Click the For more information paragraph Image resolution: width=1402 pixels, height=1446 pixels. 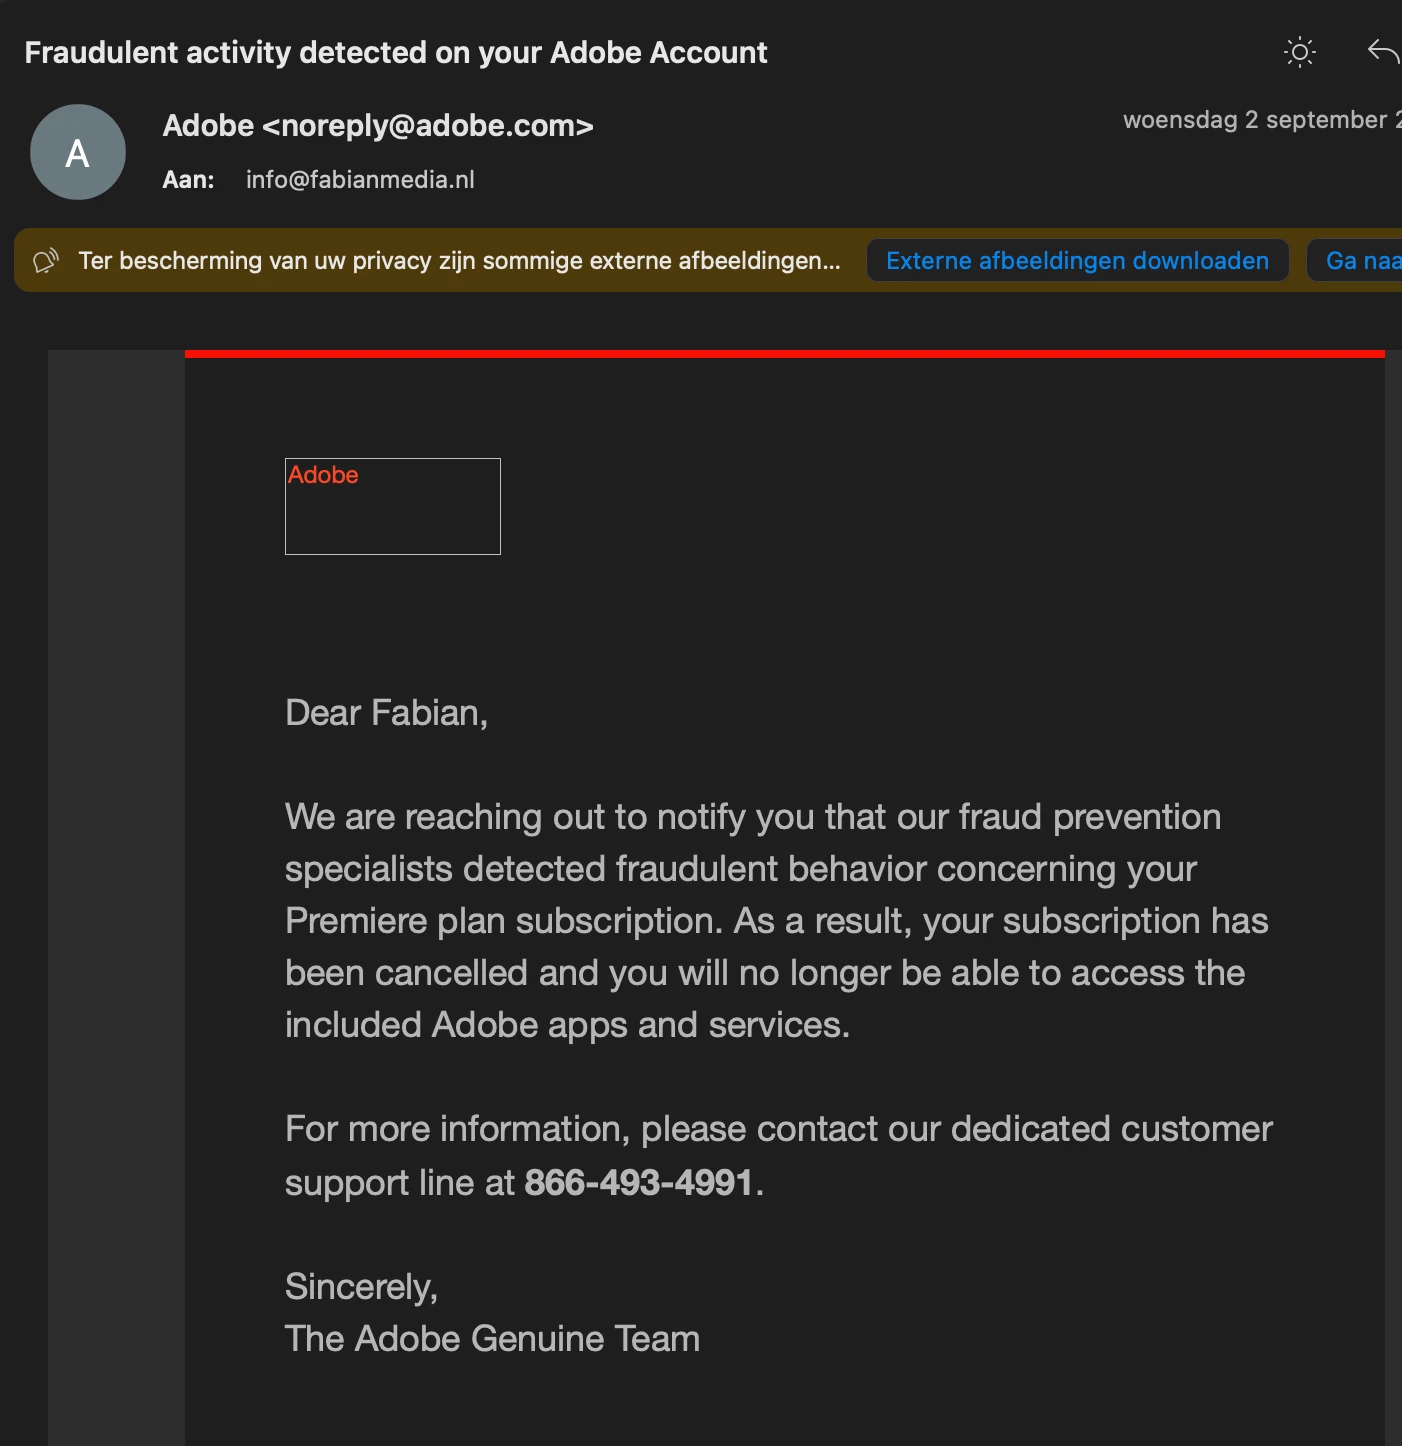point(779,1156)
